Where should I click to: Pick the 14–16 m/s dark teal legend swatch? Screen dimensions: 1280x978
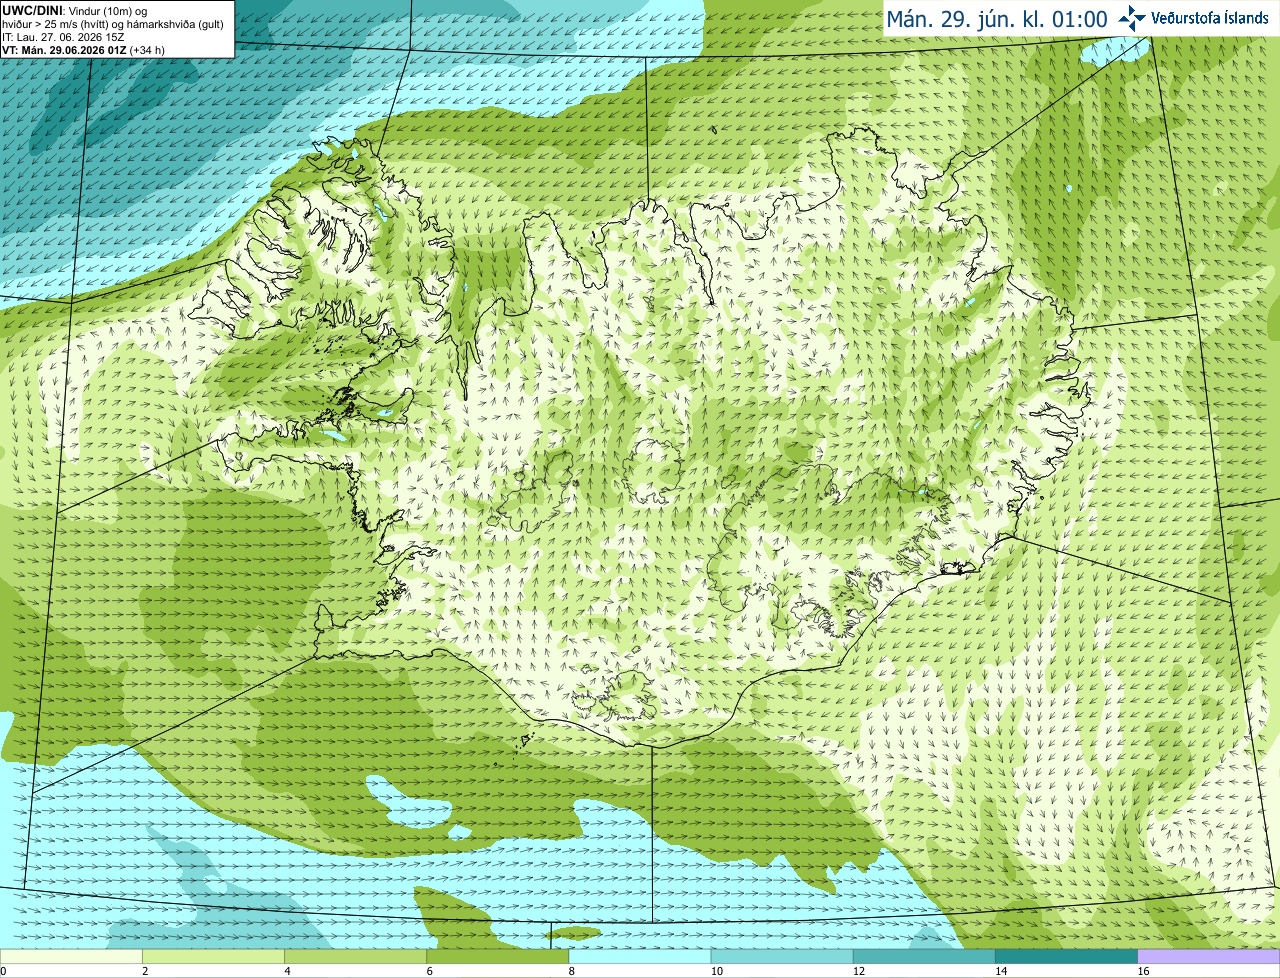1066,957
